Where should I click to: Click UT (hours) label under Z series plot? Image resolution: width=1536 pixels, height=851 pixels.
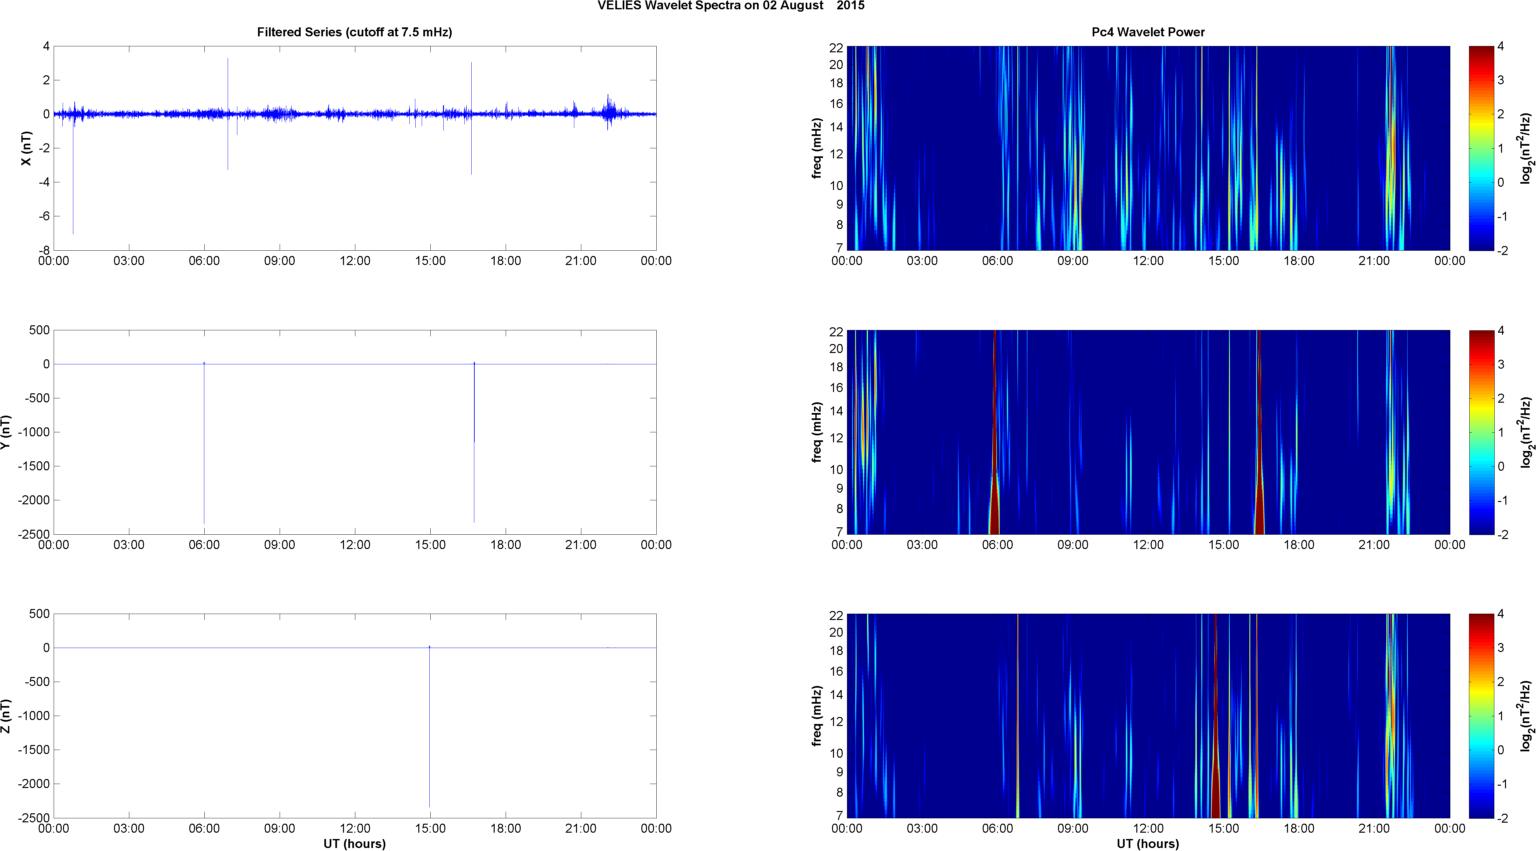pyautogui.click(x=354, y=844)
